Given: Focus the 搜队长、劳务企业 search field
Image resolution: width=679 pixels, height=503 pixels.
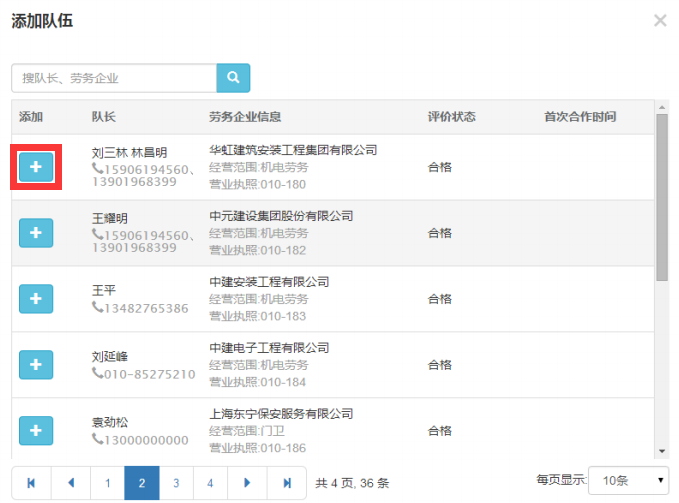Looking at the screenshot, I should 114,78.
